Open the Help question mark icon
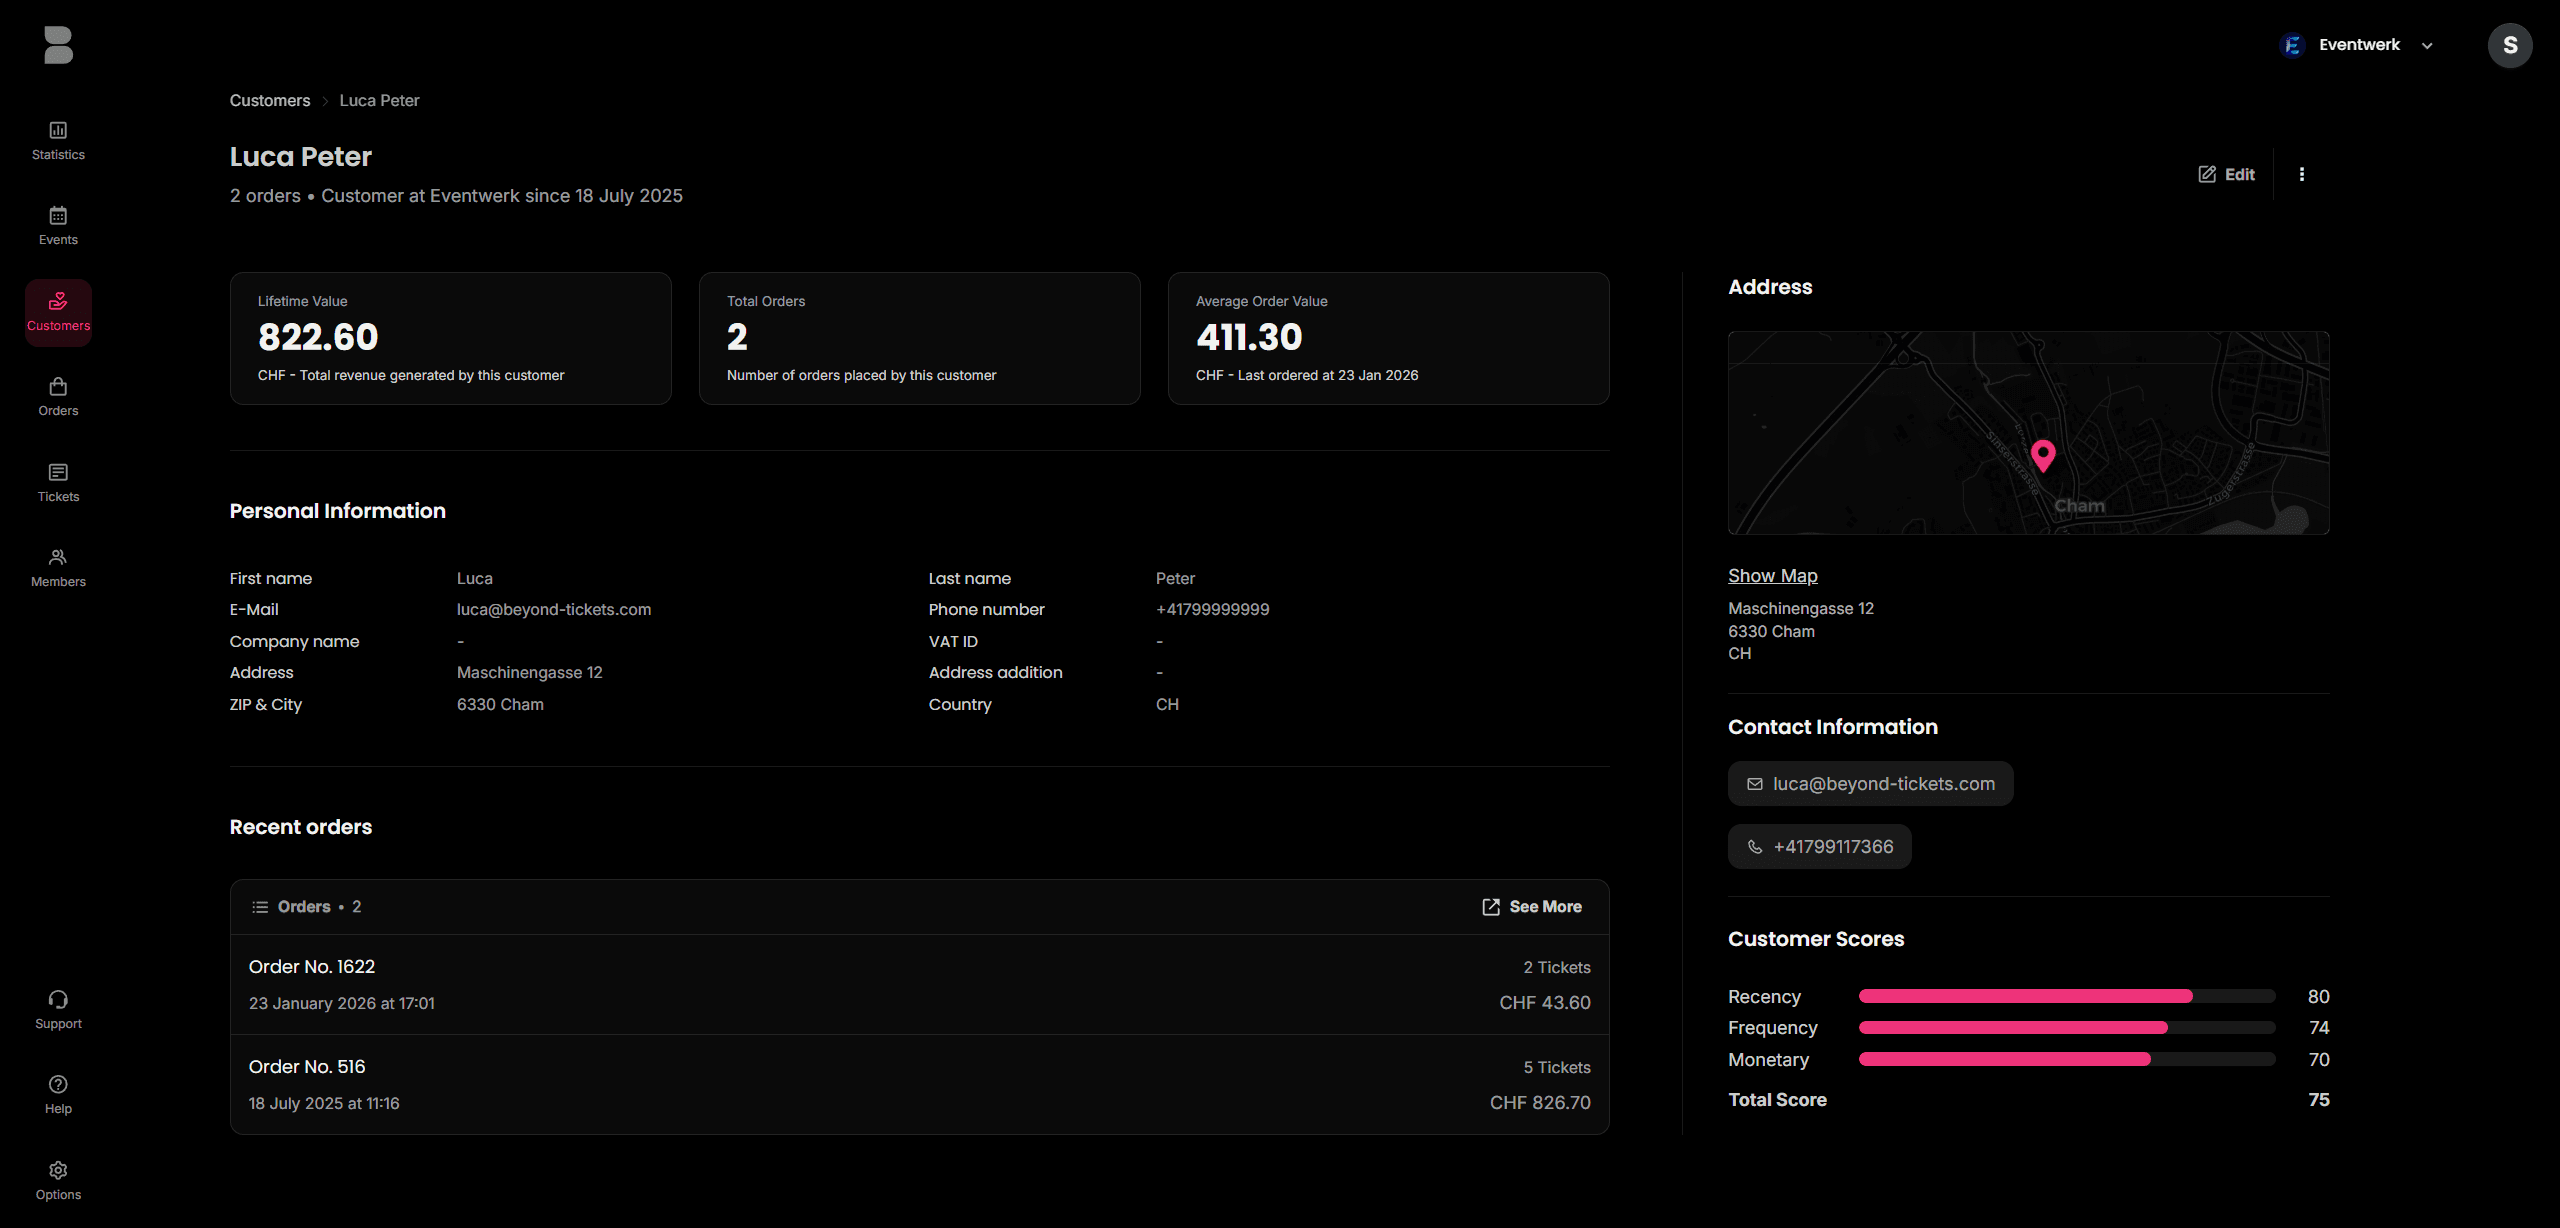2560x1228 pixels. point(58,1084)
